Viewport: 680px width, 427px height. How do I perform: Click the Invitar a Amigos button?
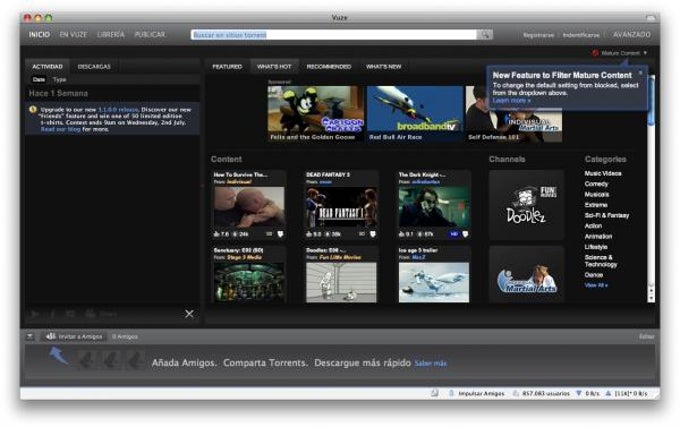(x=74, y=336)
